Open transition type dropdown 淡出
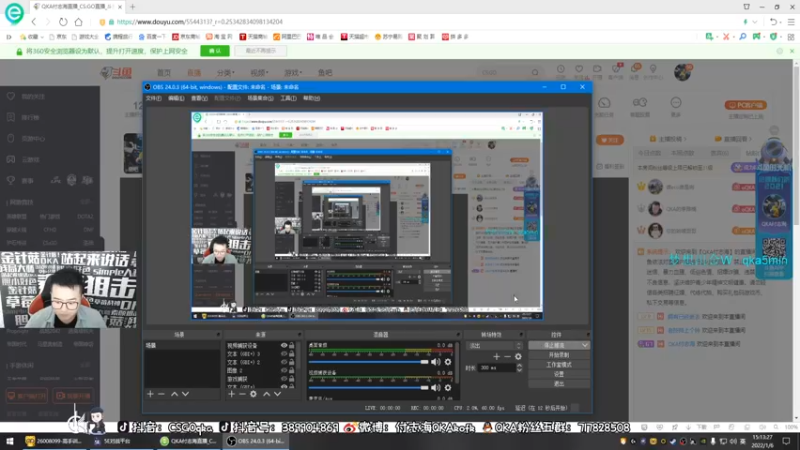The height and width of the screenshot is (450, 800). [494, 345]
